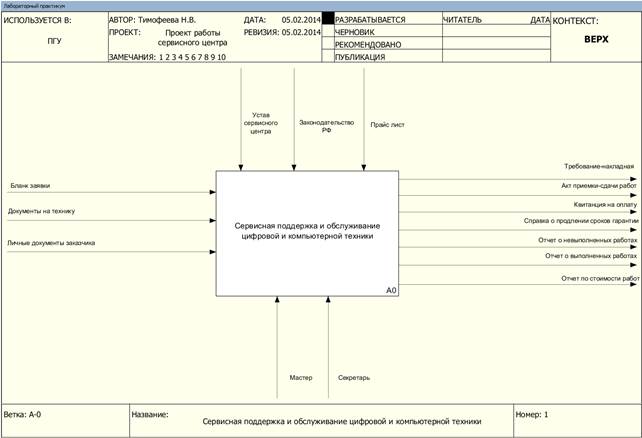Select the project name 'Проект работы сервисного центра'
This screenshot has height=438, width=642.
point(192,37)
